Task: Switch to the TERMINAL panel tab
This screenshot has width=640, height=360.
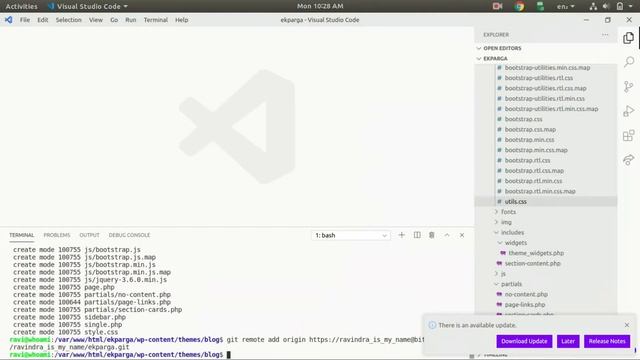Action: [22, 235]
